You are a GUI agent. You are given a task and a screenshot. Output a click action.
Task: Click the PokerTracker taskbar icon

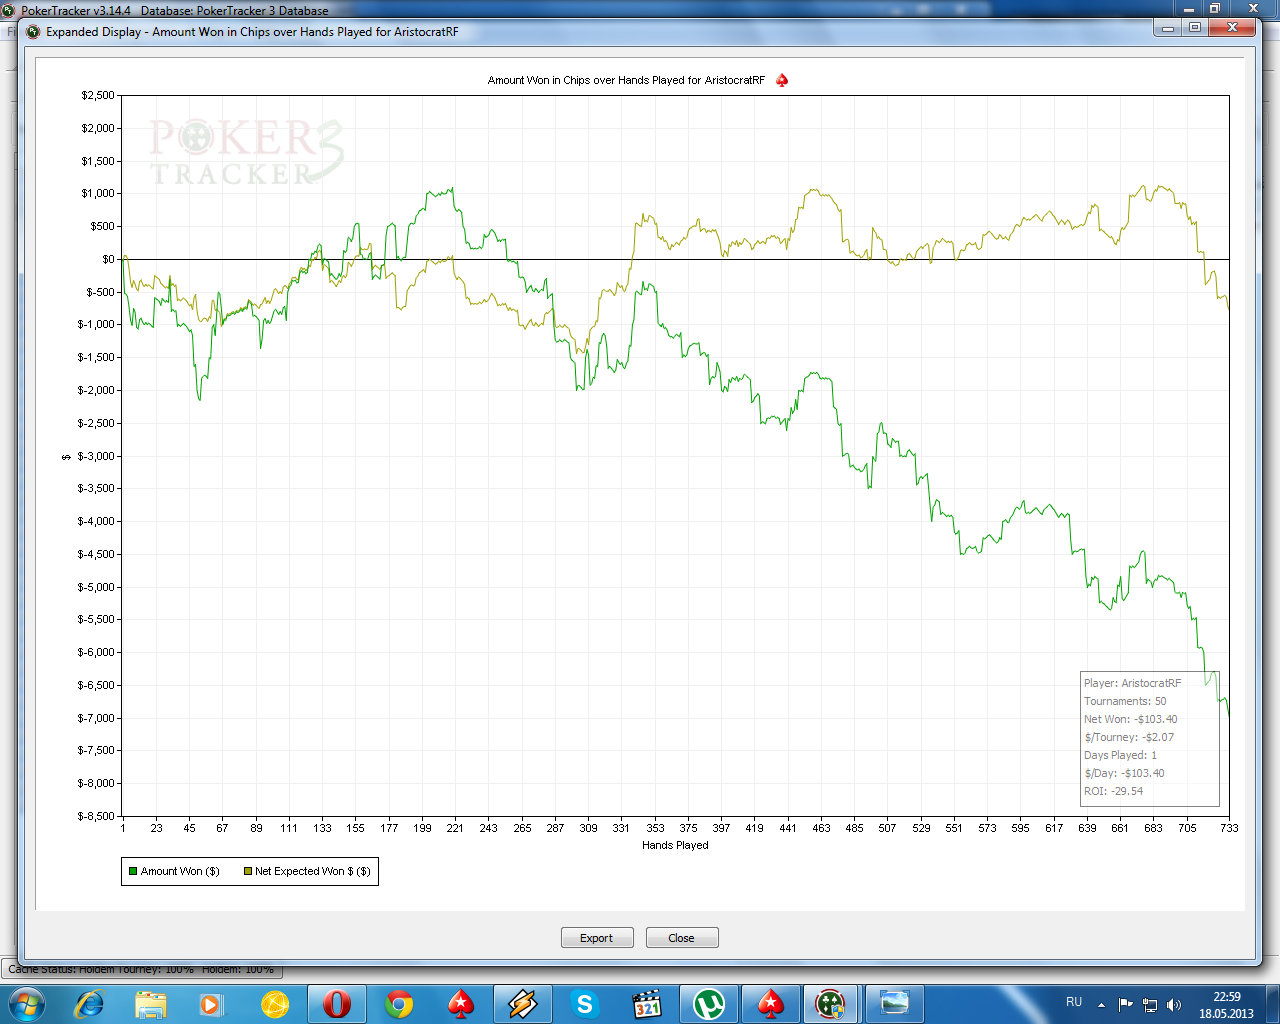click(830, 1003)
